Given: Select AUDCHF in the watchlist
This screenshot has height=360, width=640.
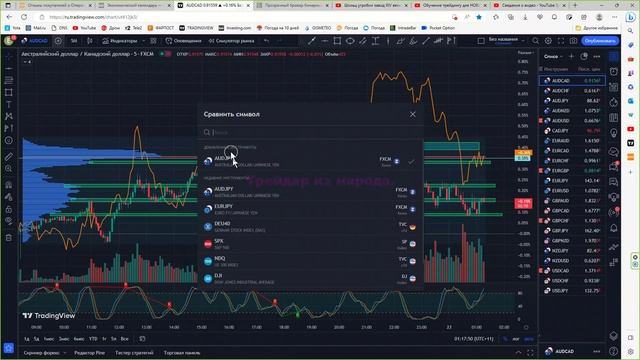Looking at the screenshot, I should [572, 91].
